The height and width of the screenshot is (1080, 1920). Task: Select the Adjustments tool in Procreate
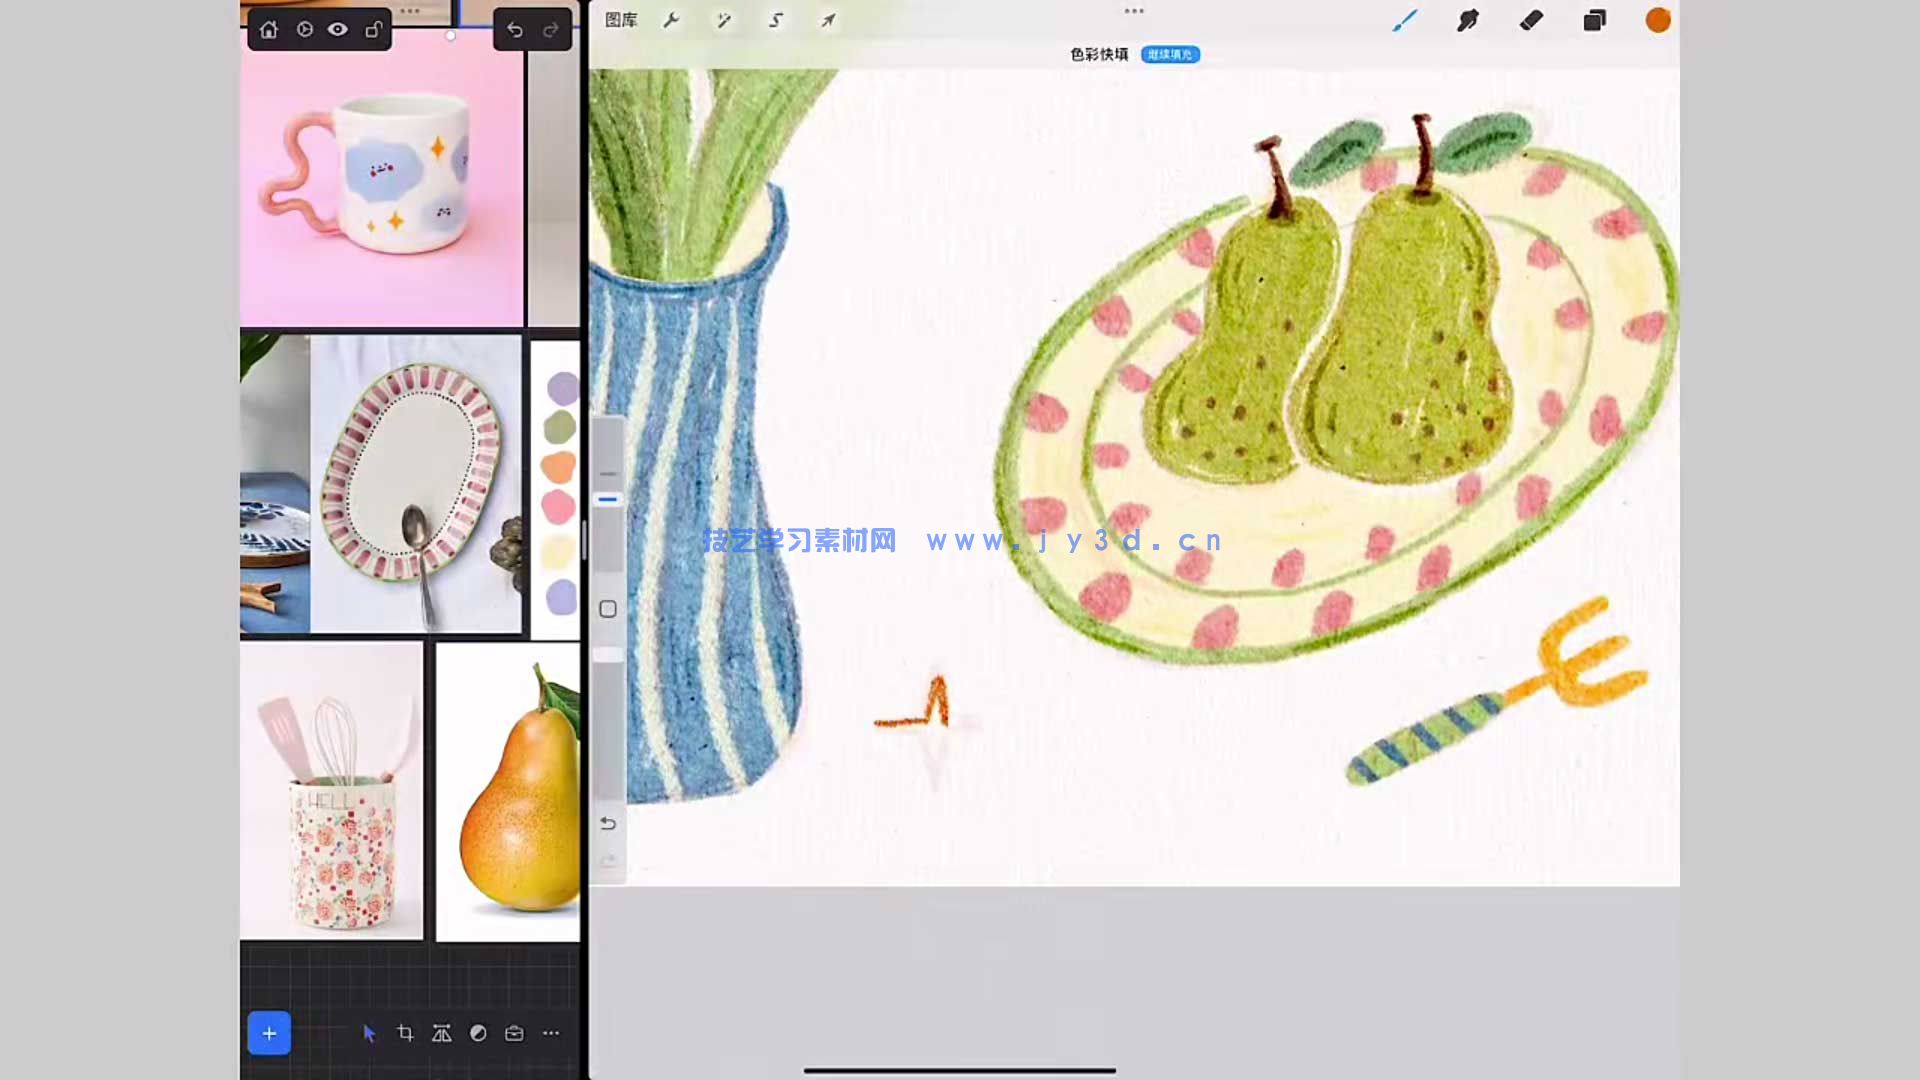[x=723, y=20]
